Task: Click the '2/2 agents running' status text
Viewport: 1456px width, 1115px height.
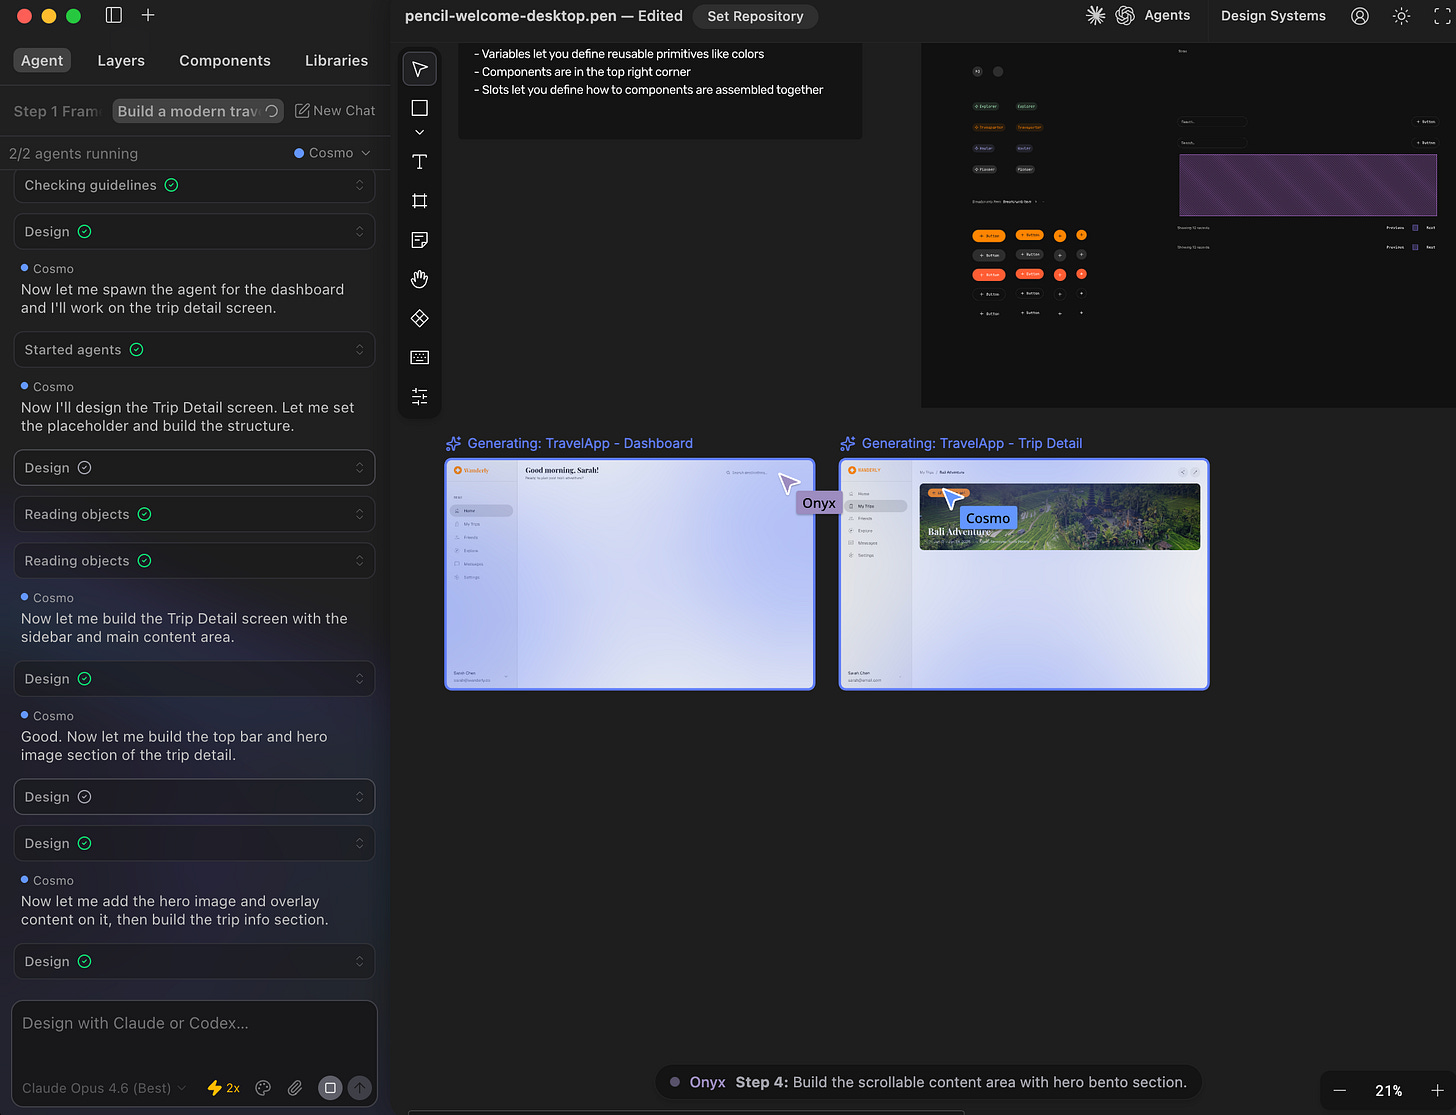Action: click(73, 153)
